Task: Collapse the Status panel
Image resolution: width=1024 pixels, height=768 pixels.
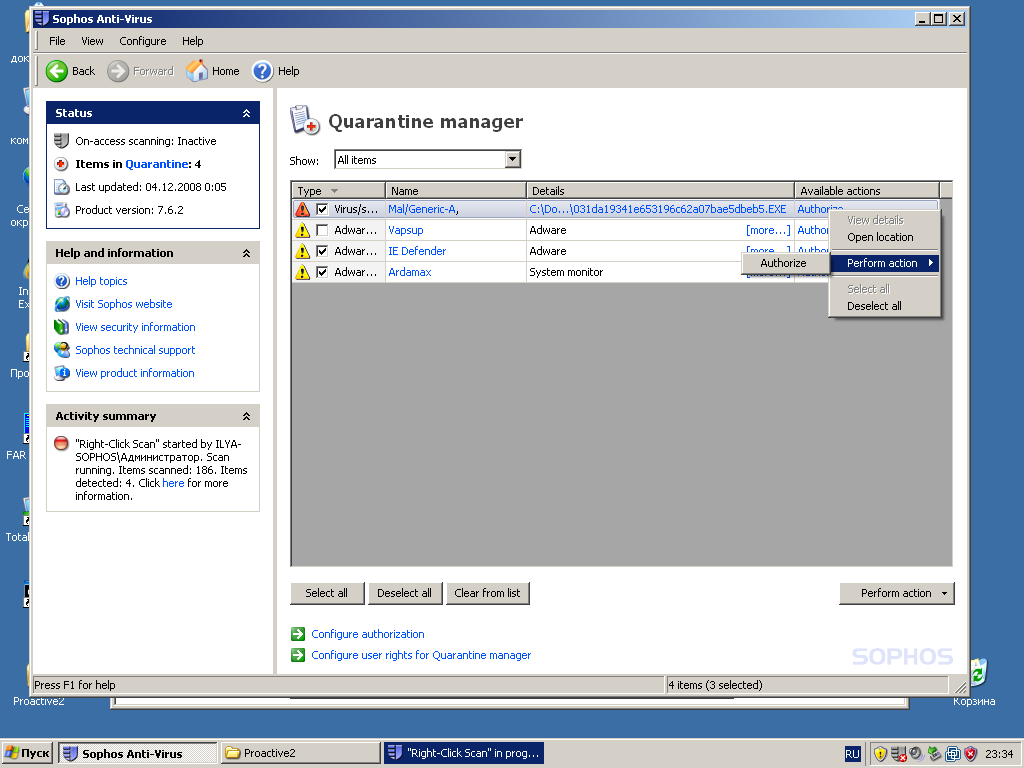Action: 246,113
